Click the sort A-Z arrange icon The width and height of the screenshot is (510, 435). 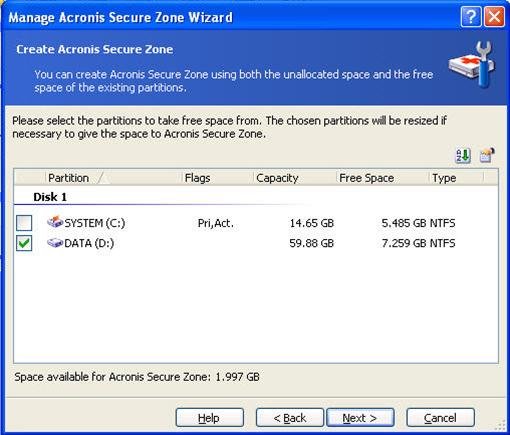[463, 156]
